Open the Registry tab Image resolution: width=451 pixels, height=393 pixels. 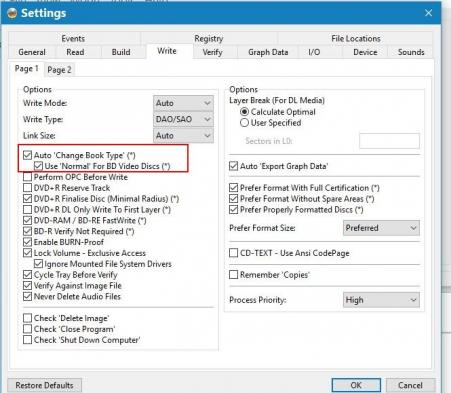pyautogui.click(x=209, y=39)
